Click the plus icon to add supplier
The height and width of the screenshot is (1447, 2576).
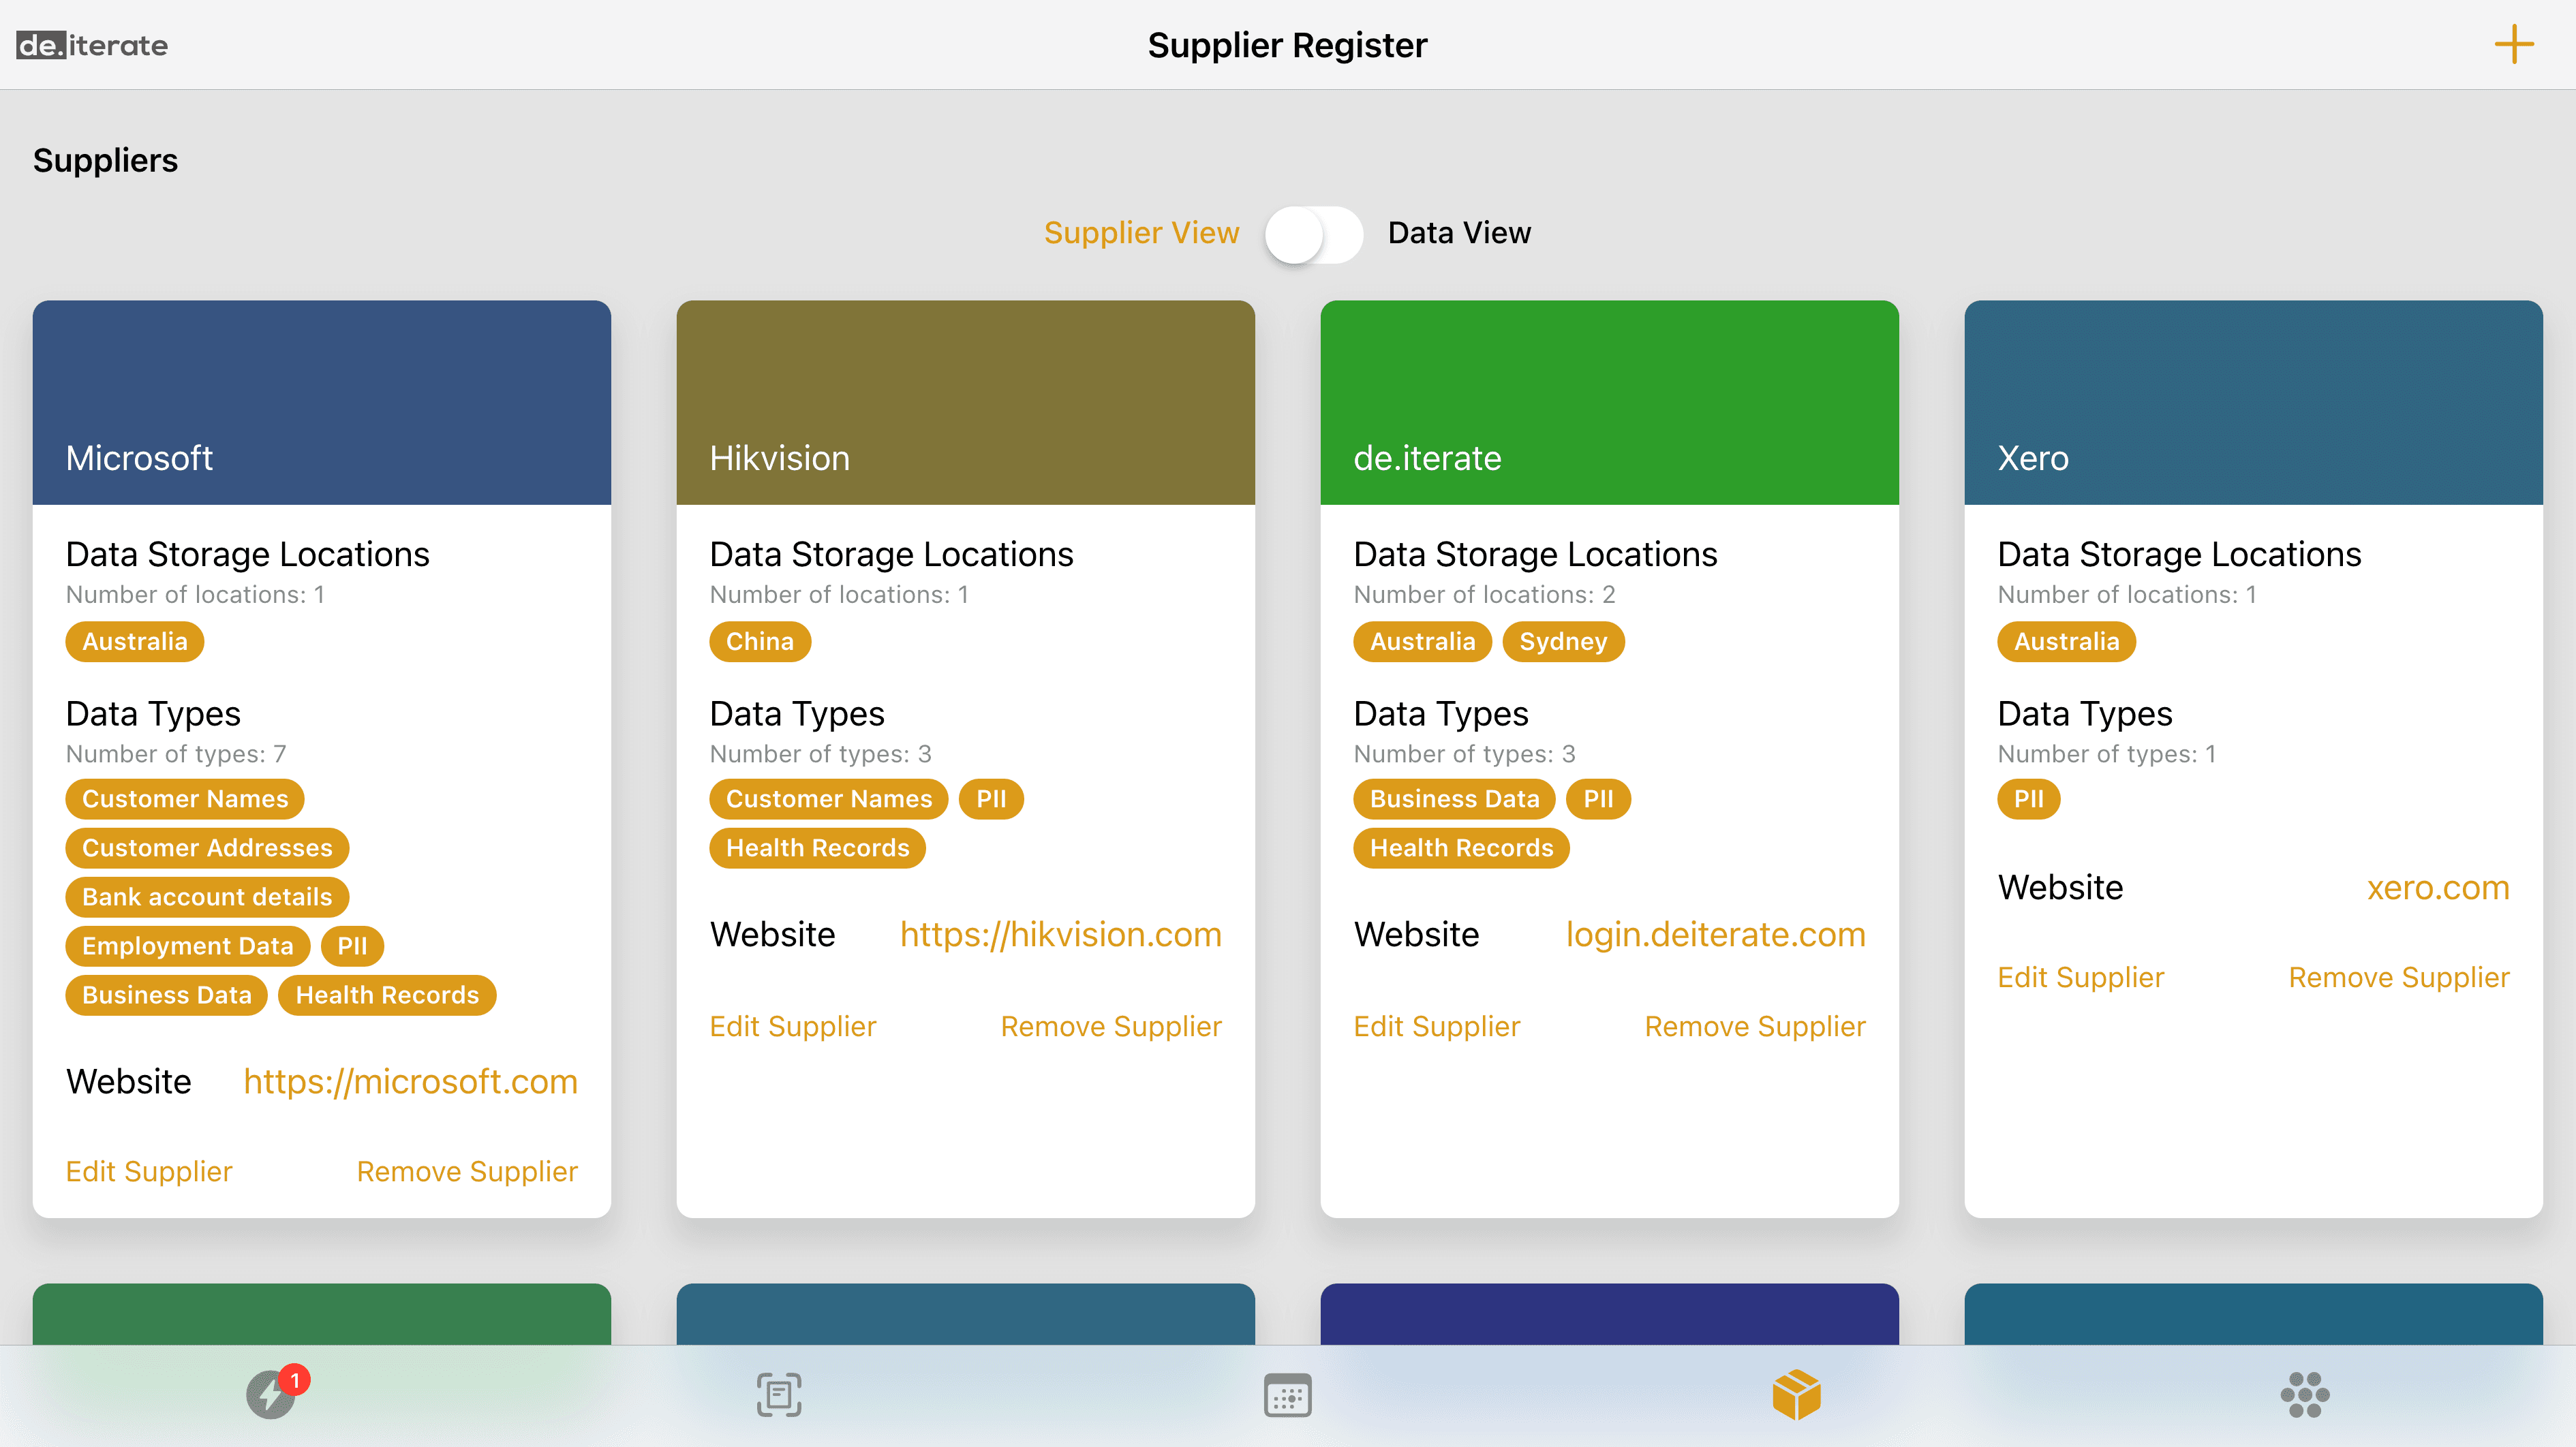click(2512, 45)
